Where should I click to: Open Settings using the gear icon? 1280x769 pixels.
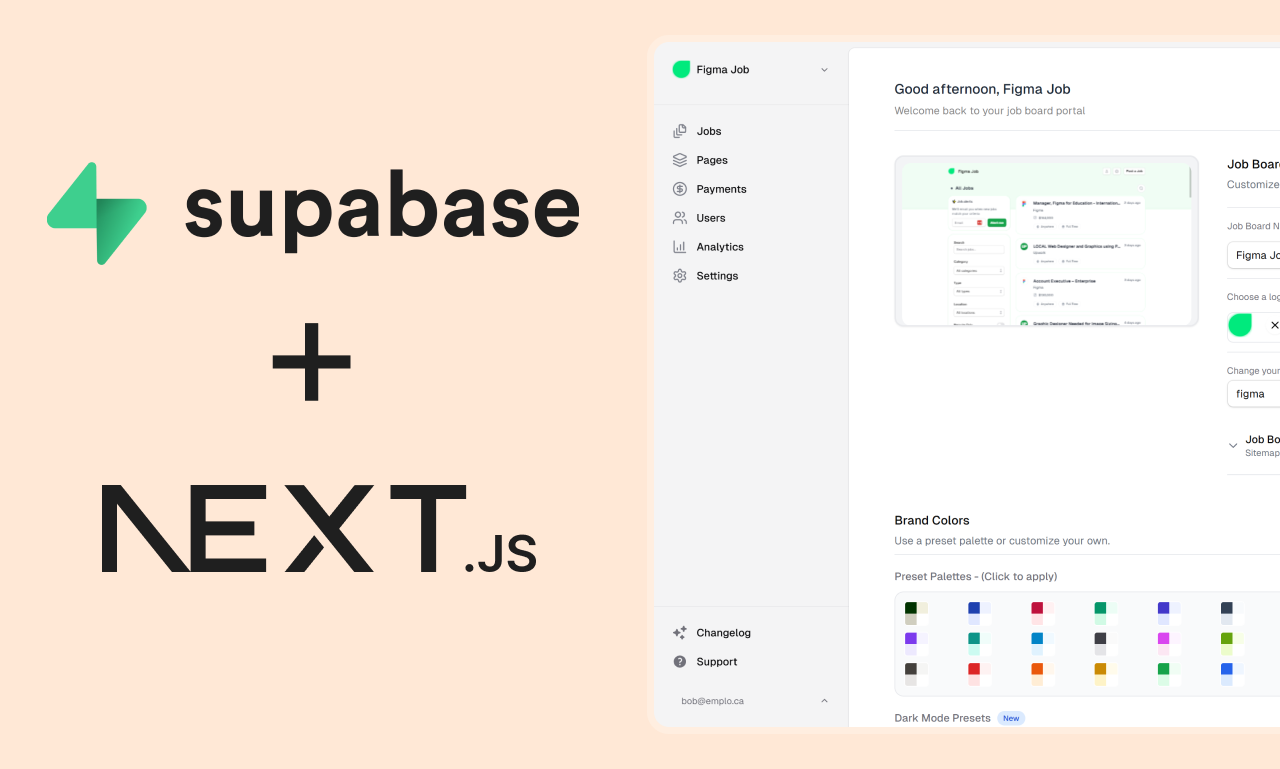click(x=680, y=276)
